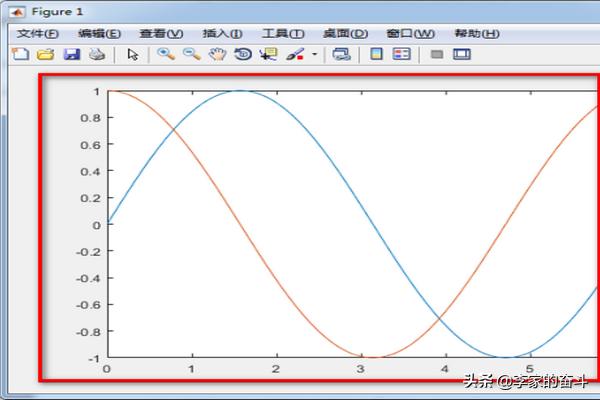Print the figure using the printer icon
This screenshot has height=400, width=600.
[96, 54]
